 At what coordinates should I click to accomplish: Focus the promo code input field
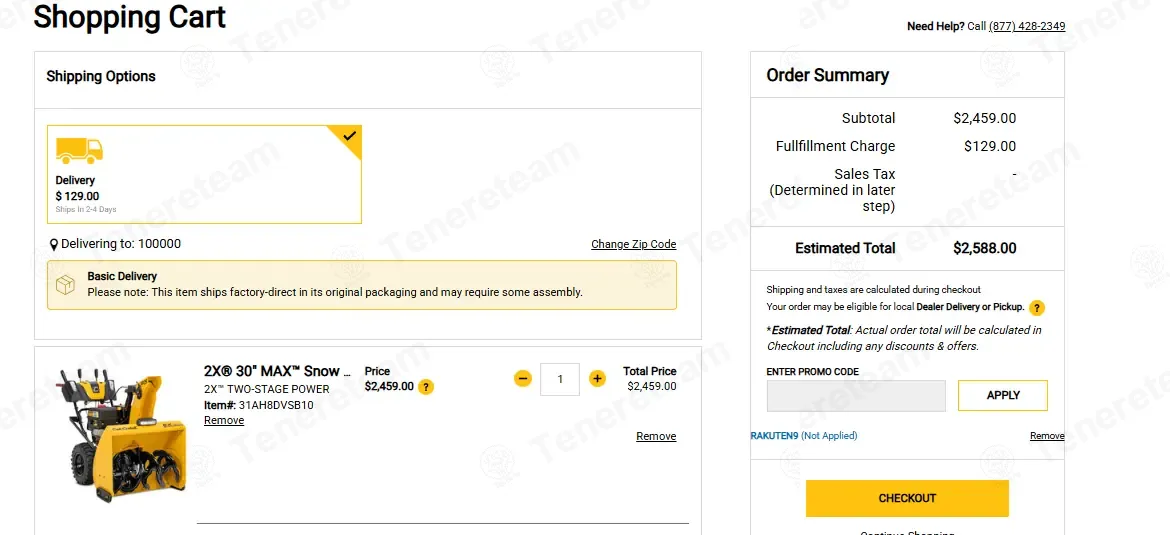pos(856,395)
